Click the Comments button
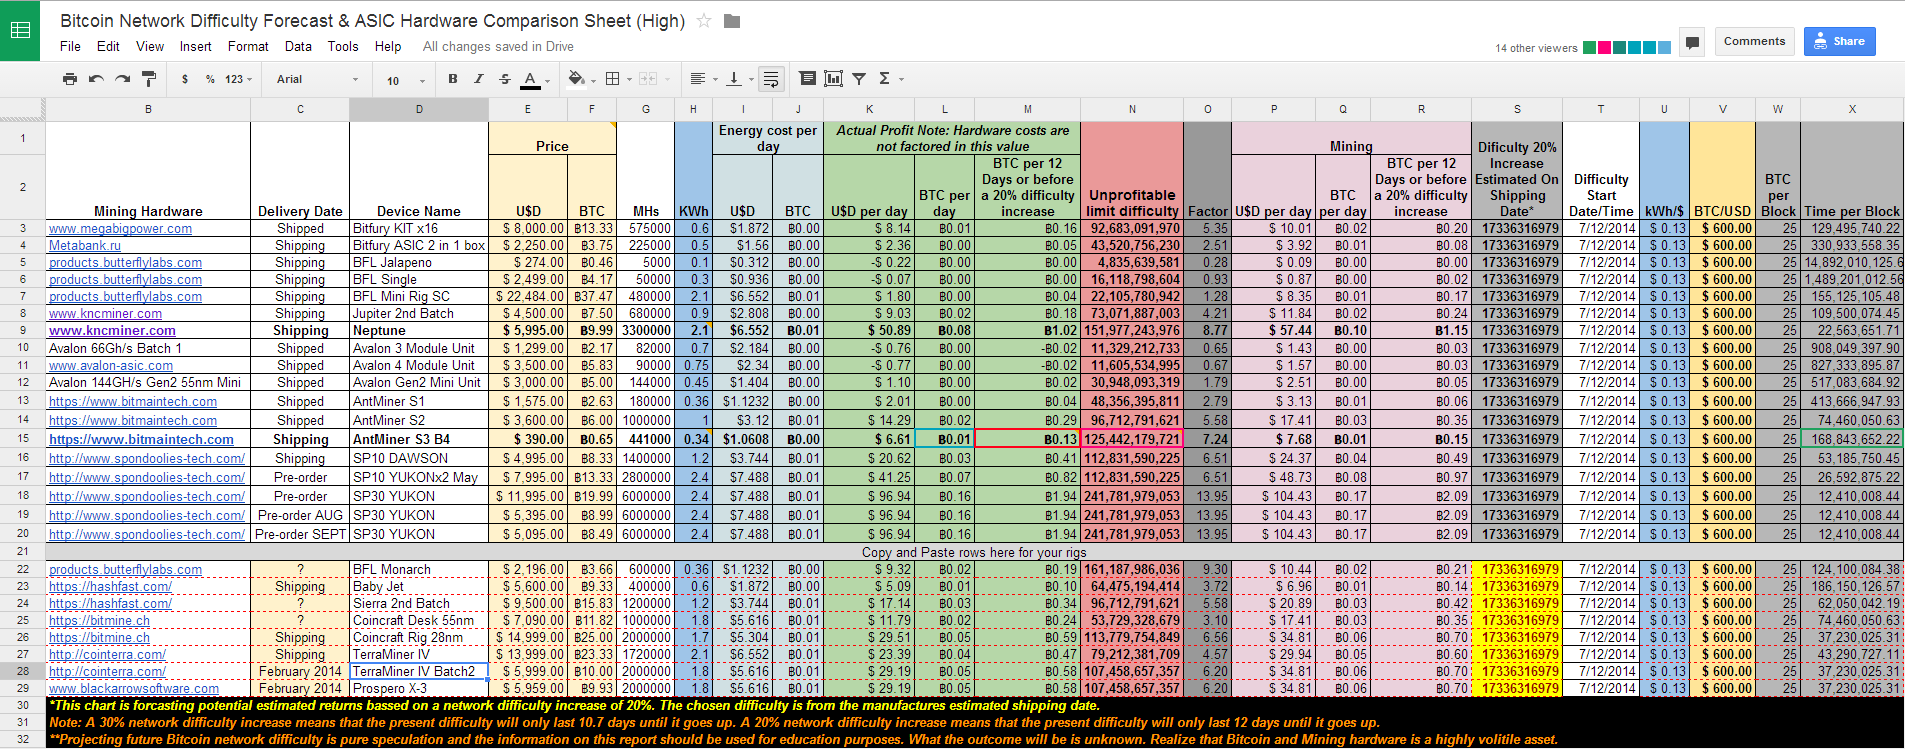Image resolution: width=1905 pixels, height=749 pixels. tap(1754, 41)
